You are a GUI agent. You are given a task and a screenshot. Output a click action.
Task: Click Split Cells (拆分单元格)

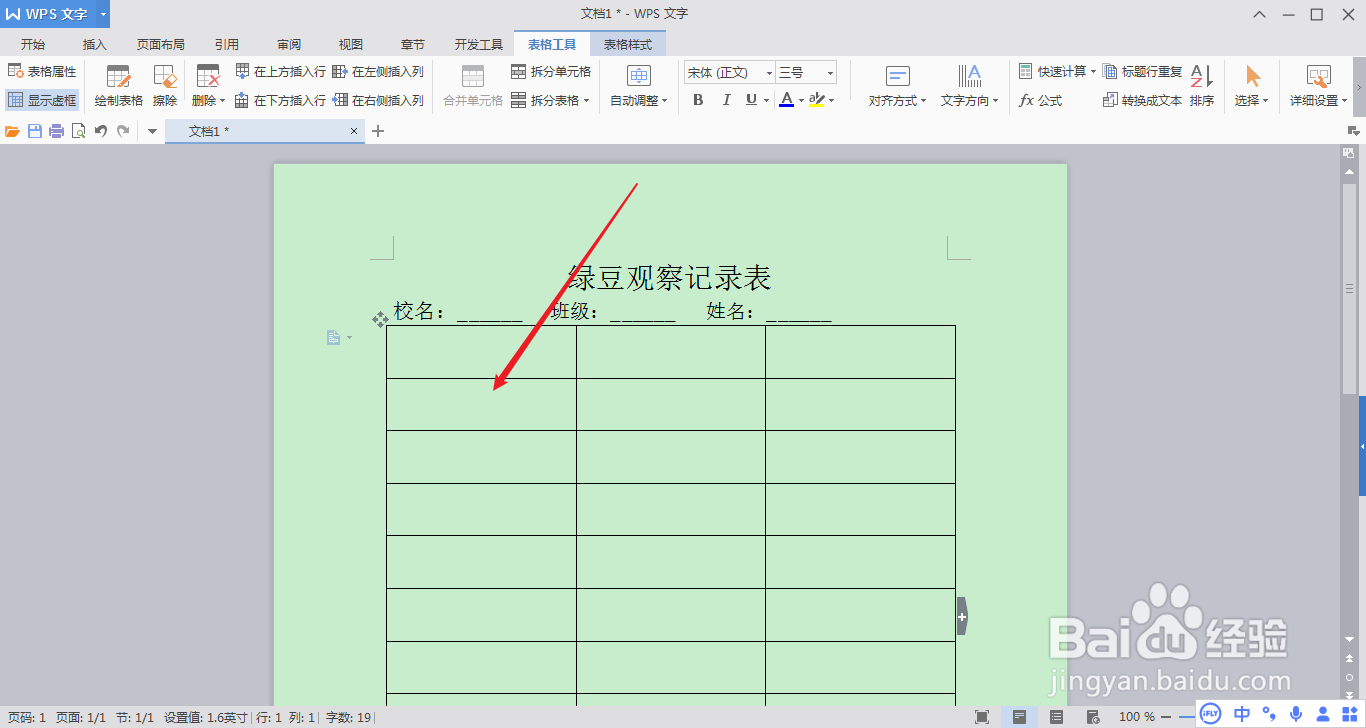551,72
